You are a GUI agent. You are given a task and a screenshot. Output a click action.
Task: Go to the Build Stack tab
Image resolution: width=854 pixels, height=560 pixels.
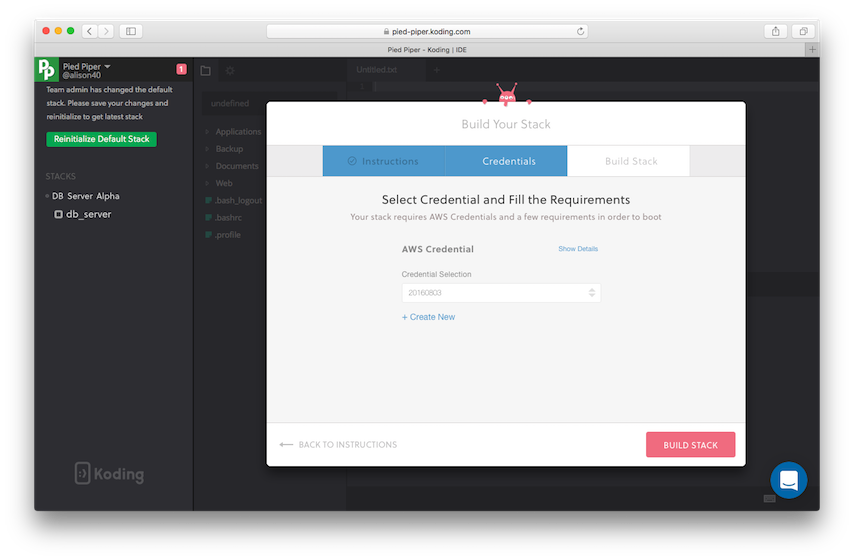[629, 161]
